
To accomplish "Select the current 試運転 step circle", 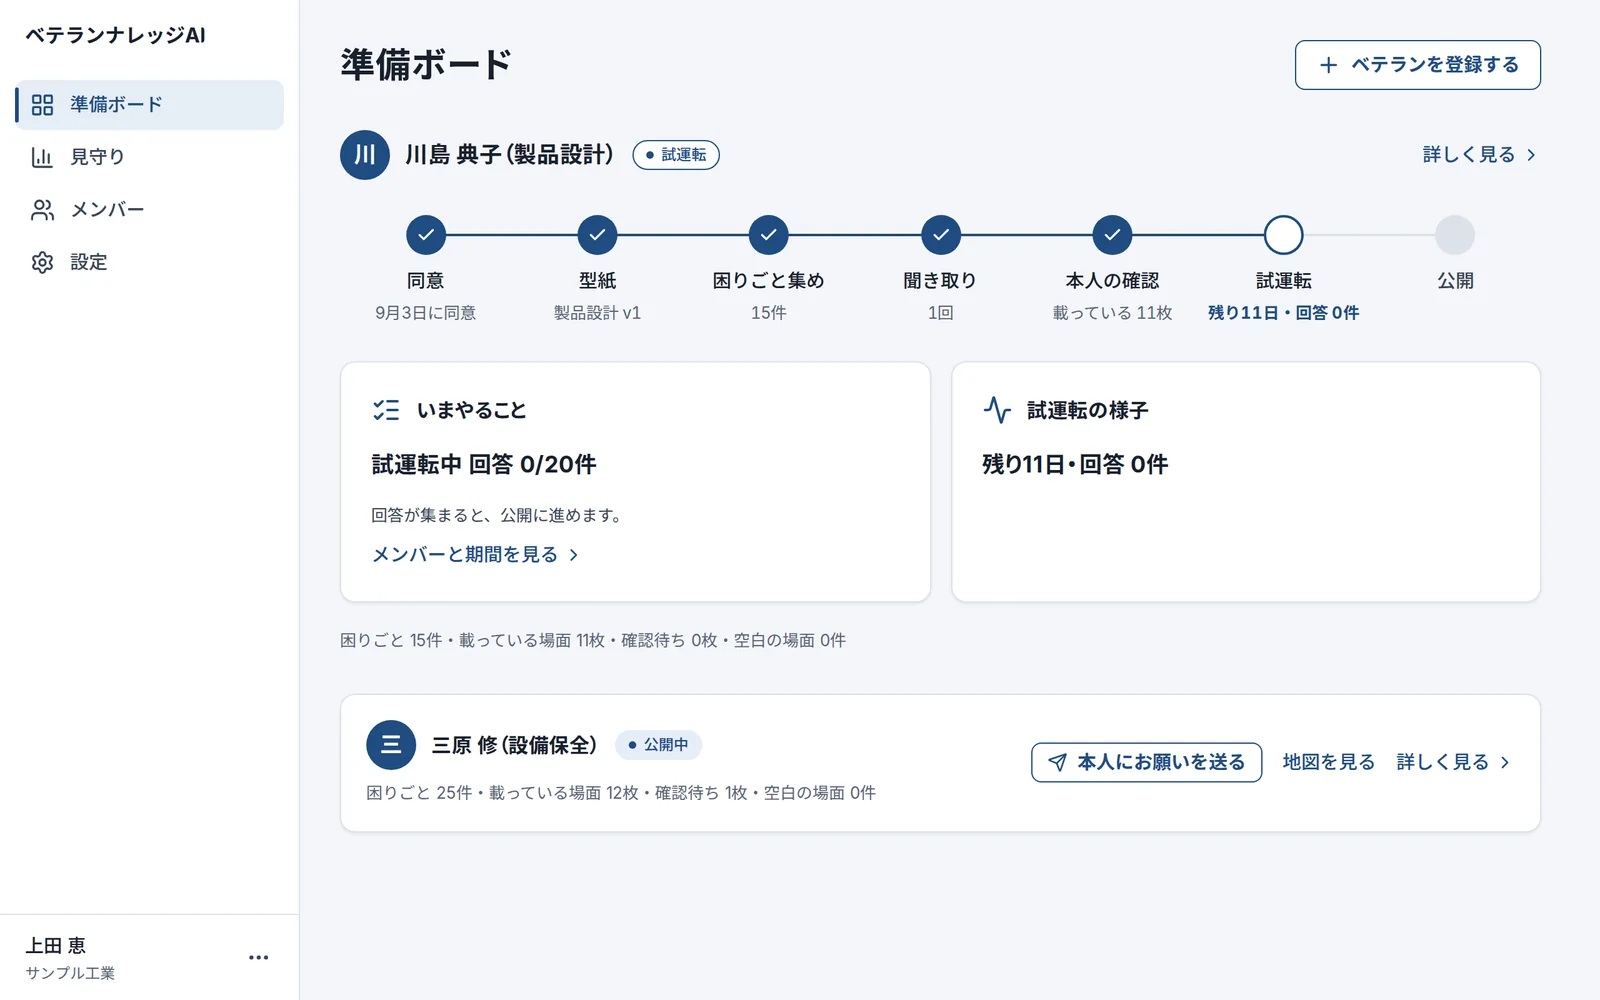I will 1284,235.
